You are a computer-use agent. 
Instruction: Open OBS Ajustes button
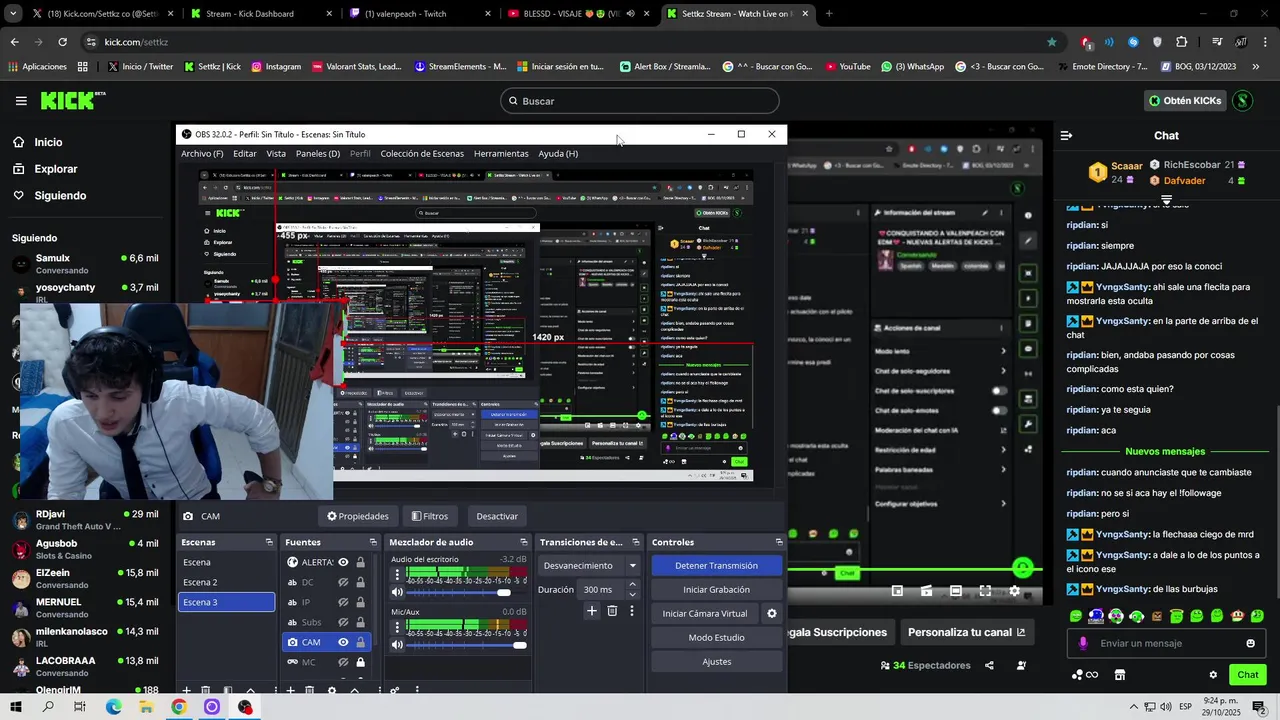pos(716,661)
